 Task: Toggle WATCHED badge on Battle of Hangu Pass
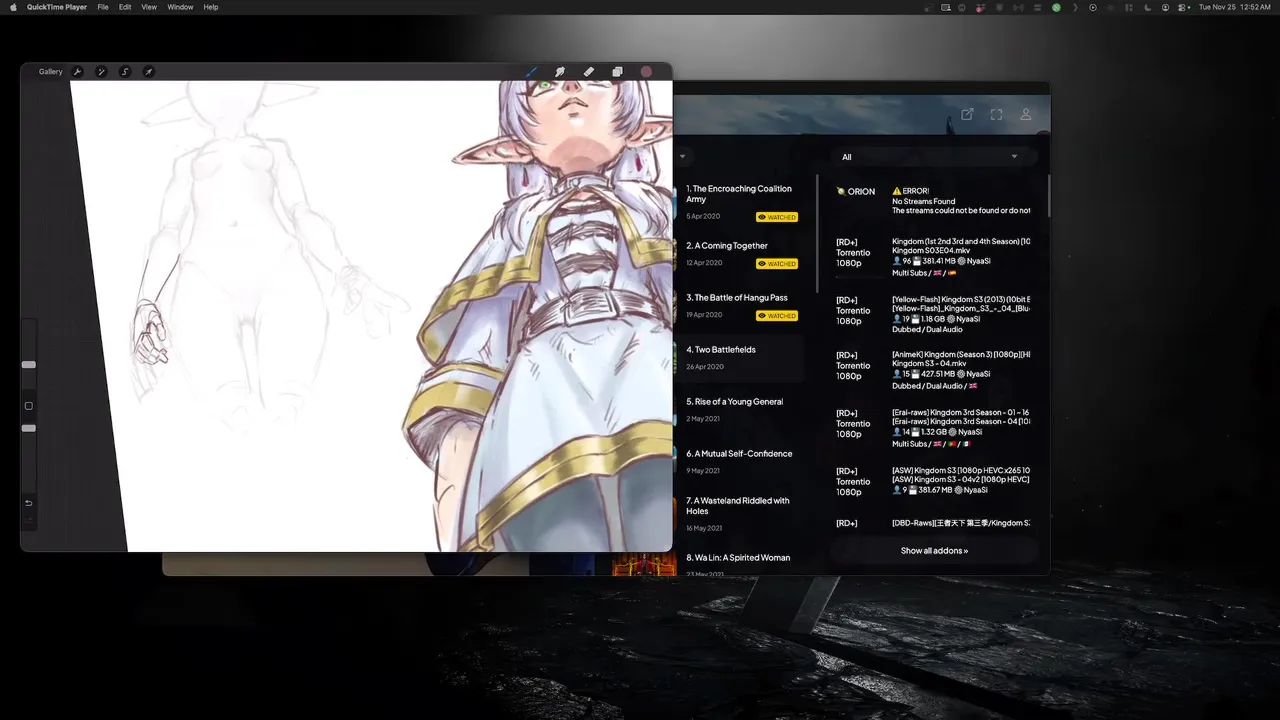point(777,316)
